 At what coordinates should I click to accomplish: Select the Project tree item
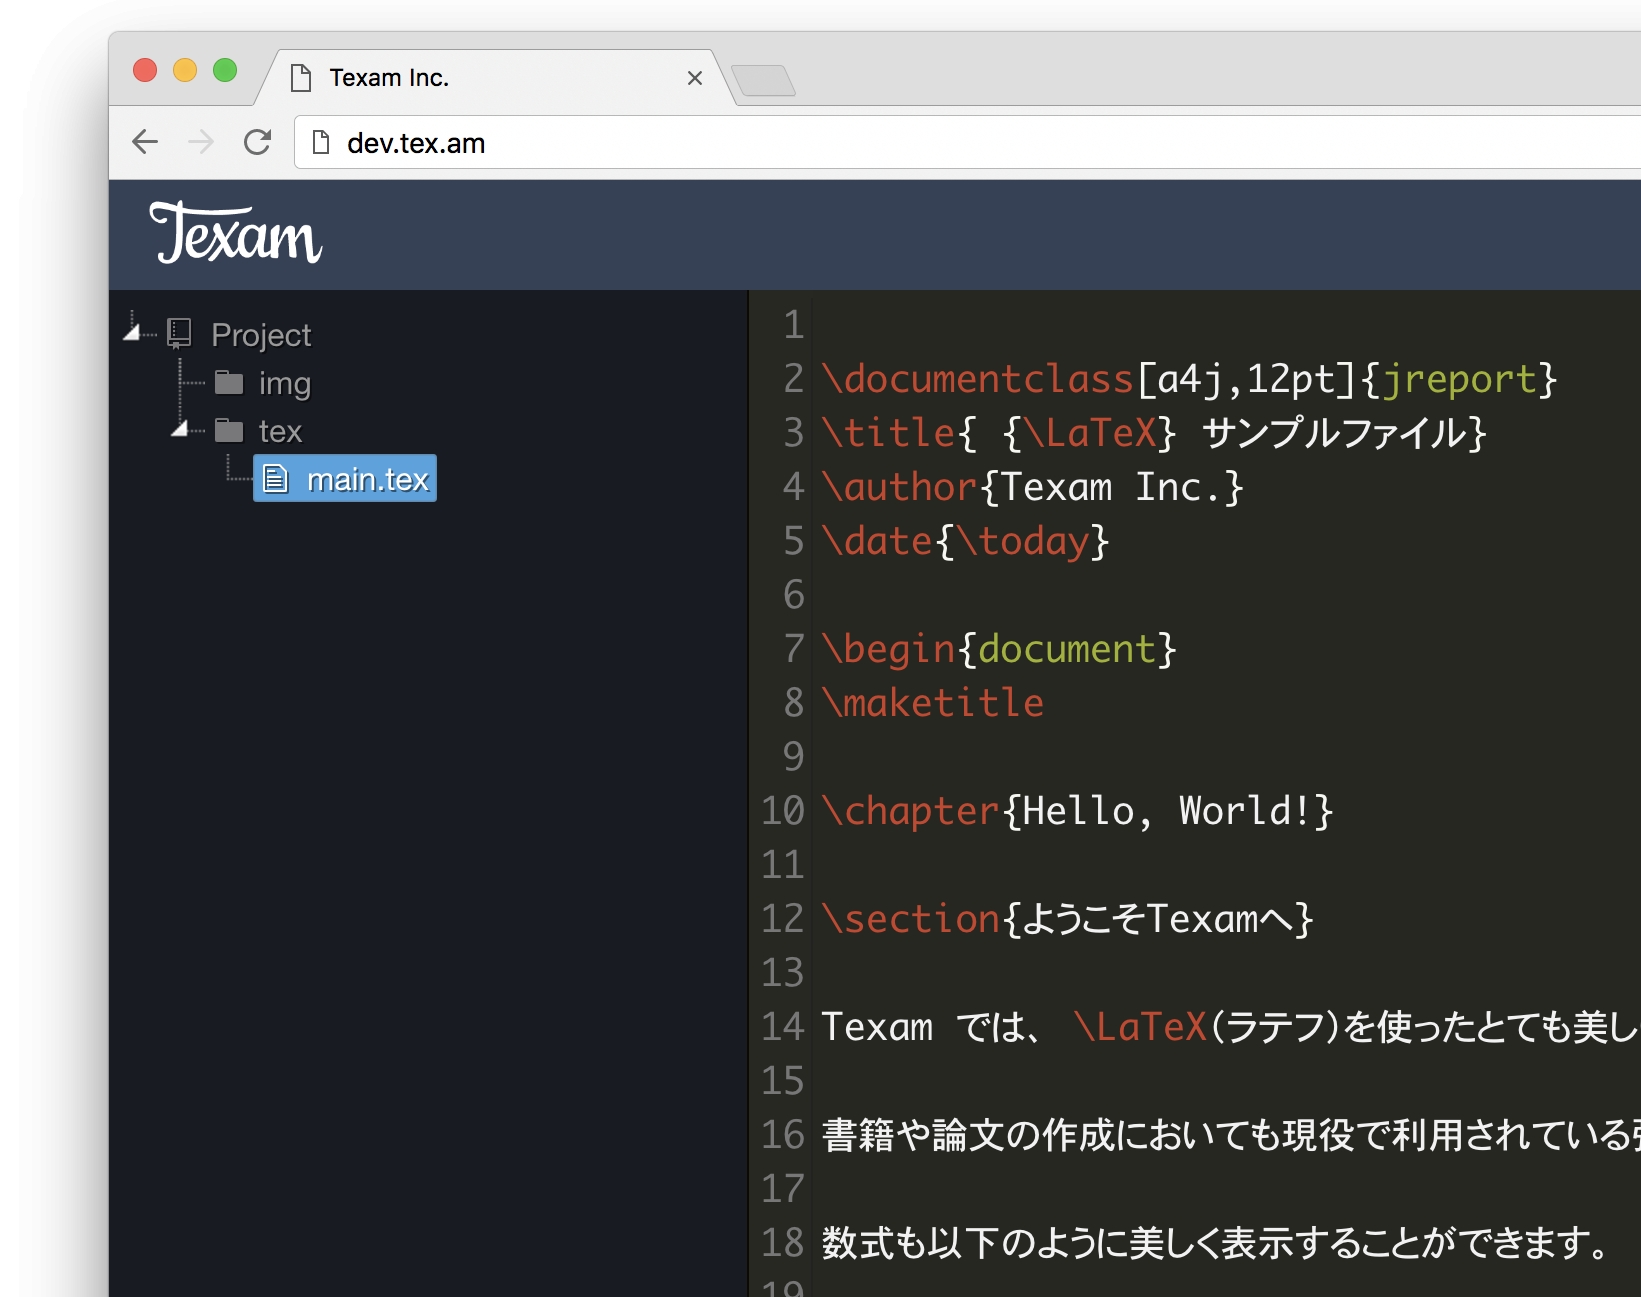261,334
